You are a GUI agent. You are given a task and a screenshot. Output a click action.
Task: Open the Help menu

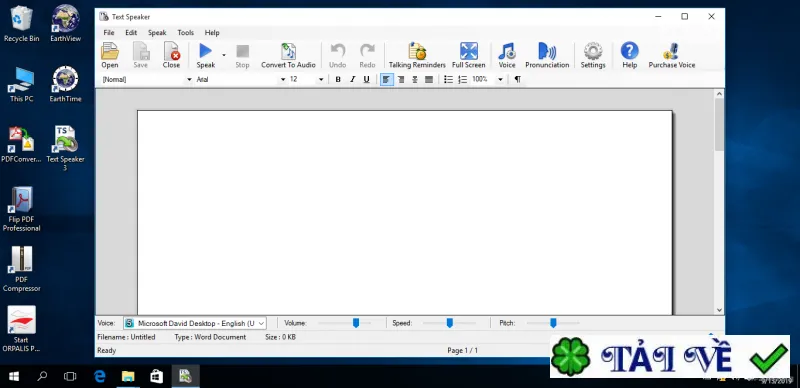point(212,33)
